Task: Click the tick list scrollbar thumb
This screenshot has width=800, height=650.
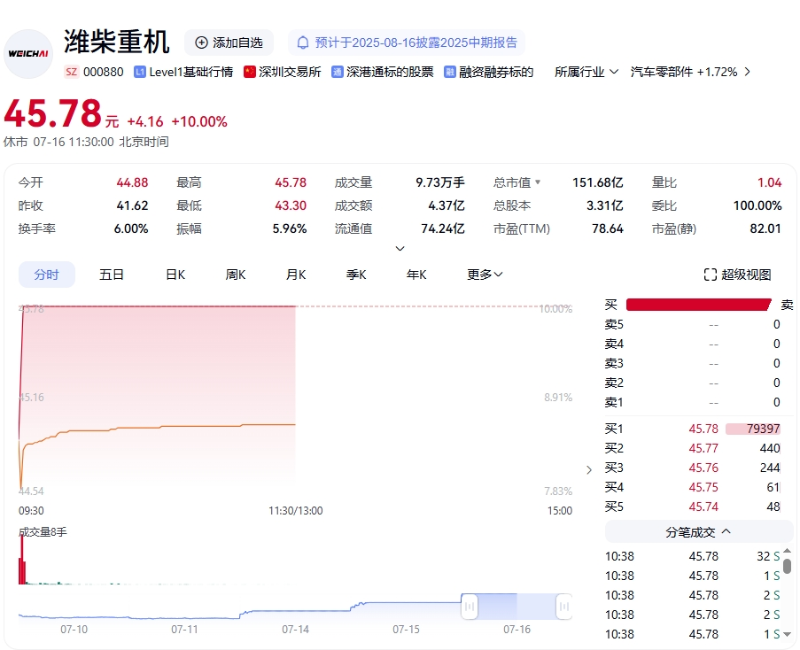Action: click(787, 566)
